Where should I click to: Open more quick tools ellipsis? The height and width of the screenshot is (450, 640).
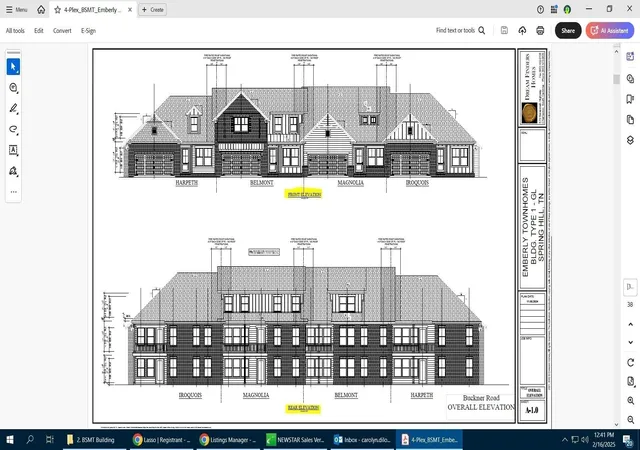[x=13, y=192]
